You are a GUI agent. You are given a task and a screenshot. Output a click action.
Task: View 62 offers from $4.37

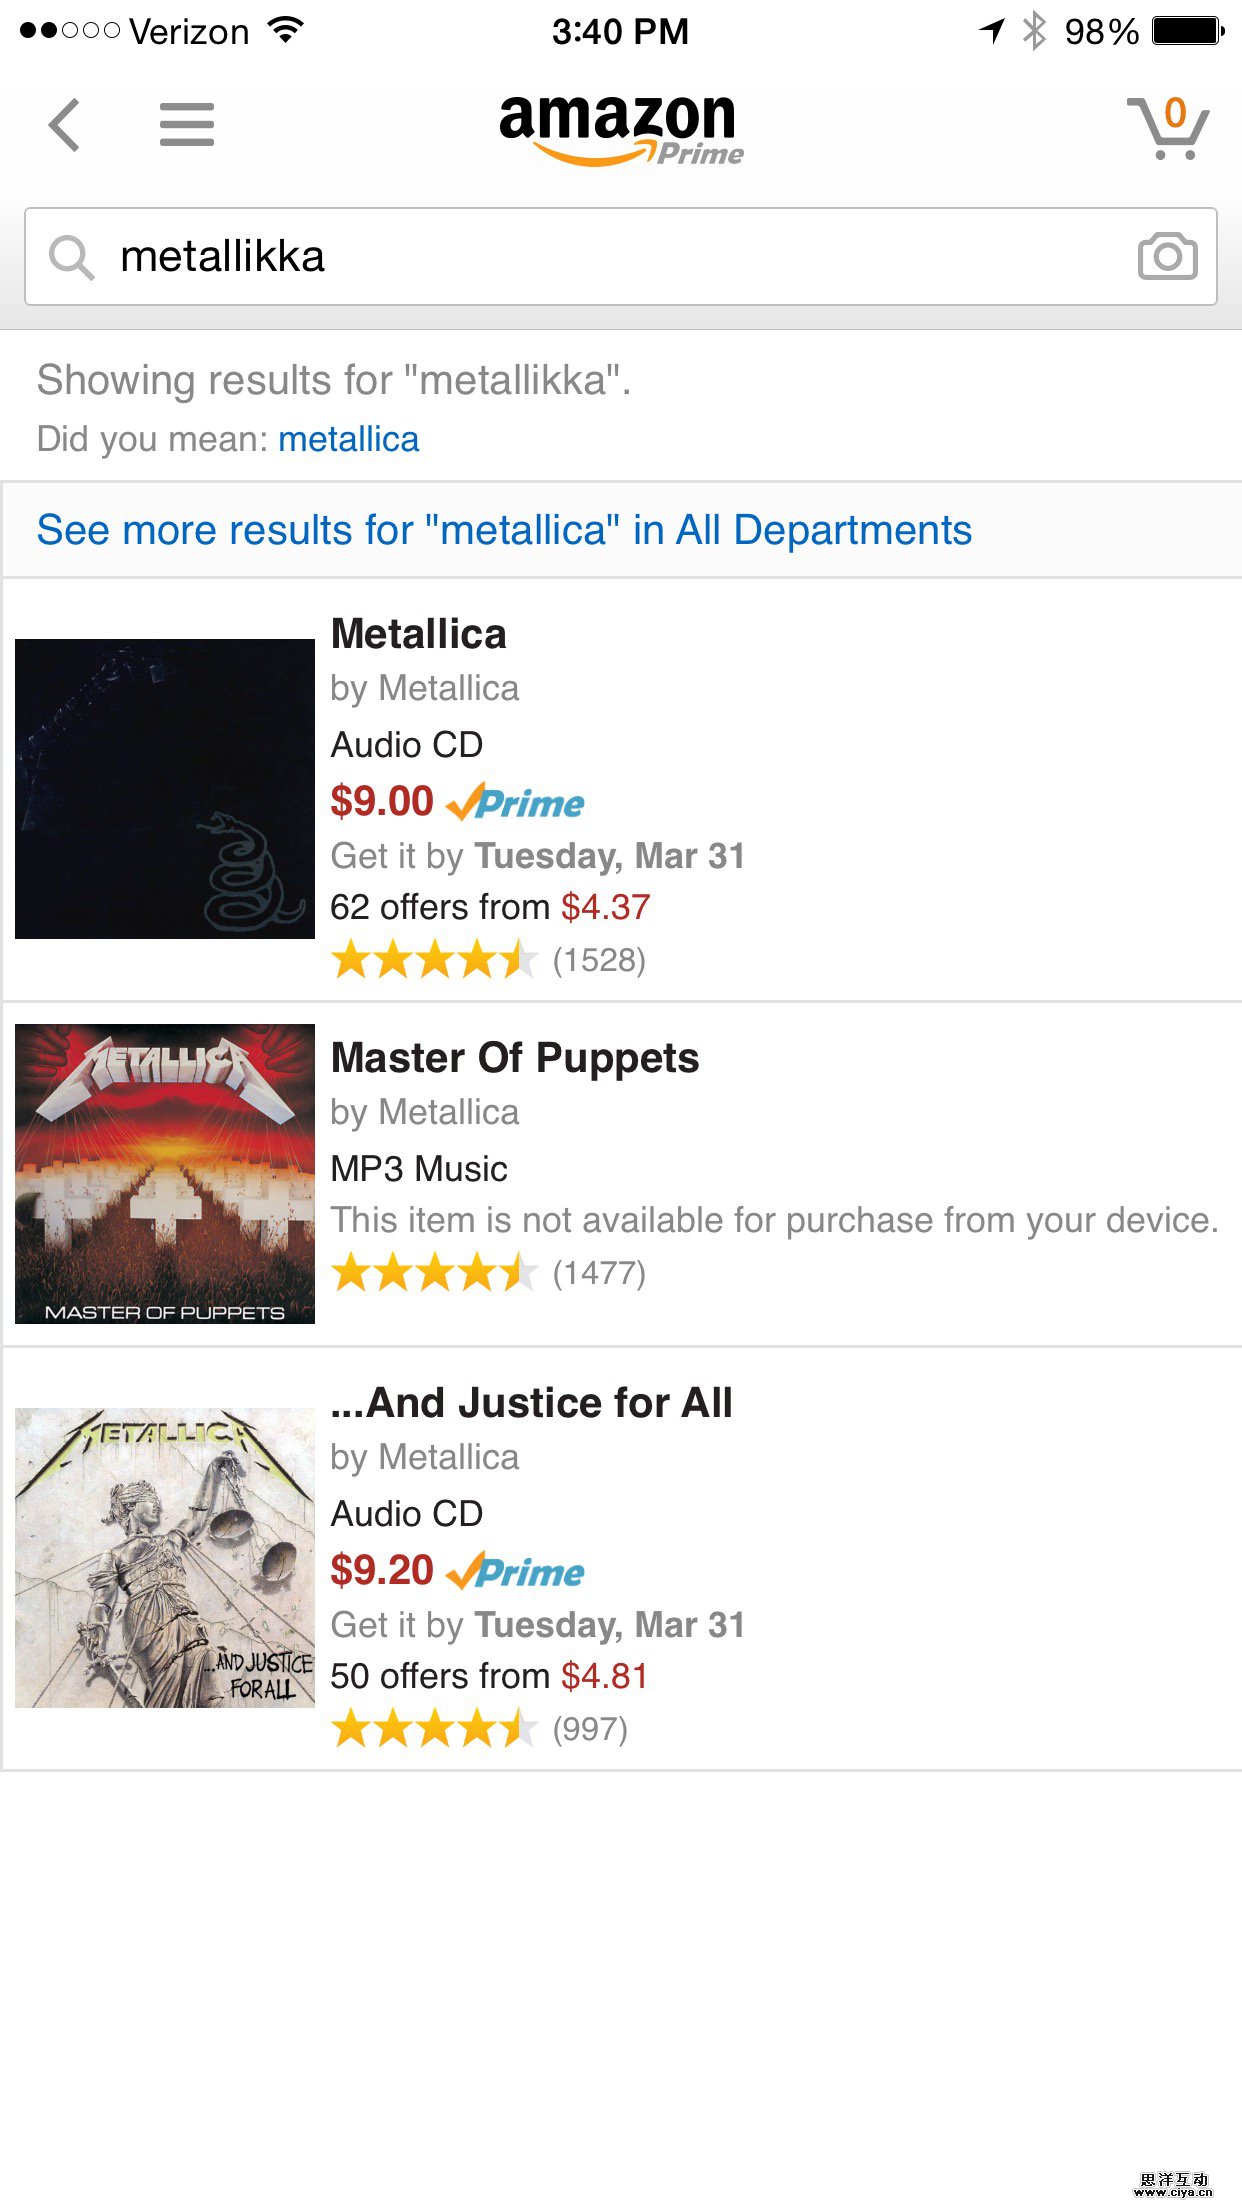point(490,906)
